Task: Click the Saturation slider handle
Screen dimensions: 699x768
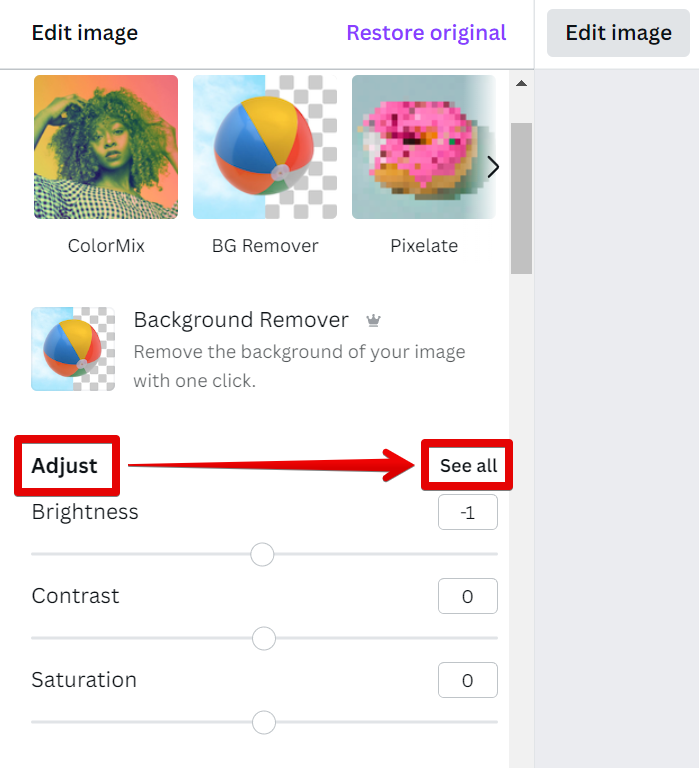Action: pos(264,722)
